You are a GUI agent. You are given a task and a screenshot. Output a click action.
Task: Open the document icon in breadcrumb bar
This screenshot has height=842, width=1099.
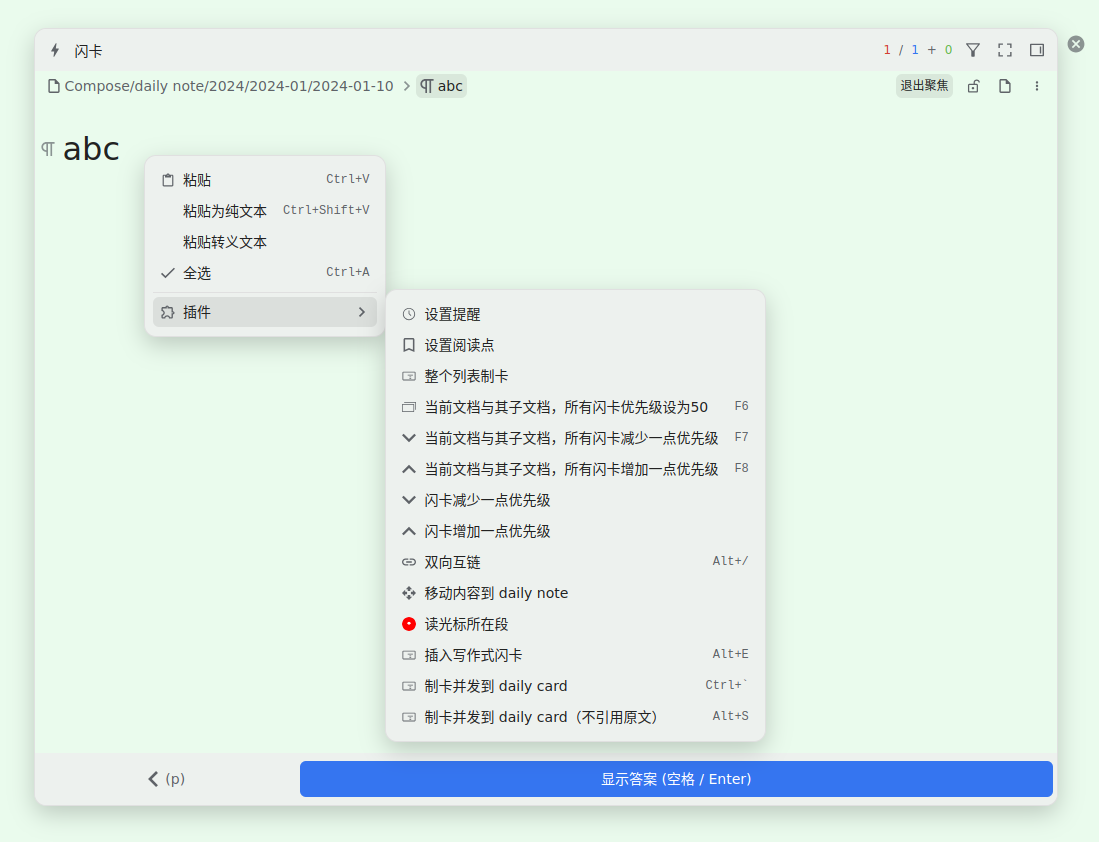pyautogui.click(x=1005, y=86)
